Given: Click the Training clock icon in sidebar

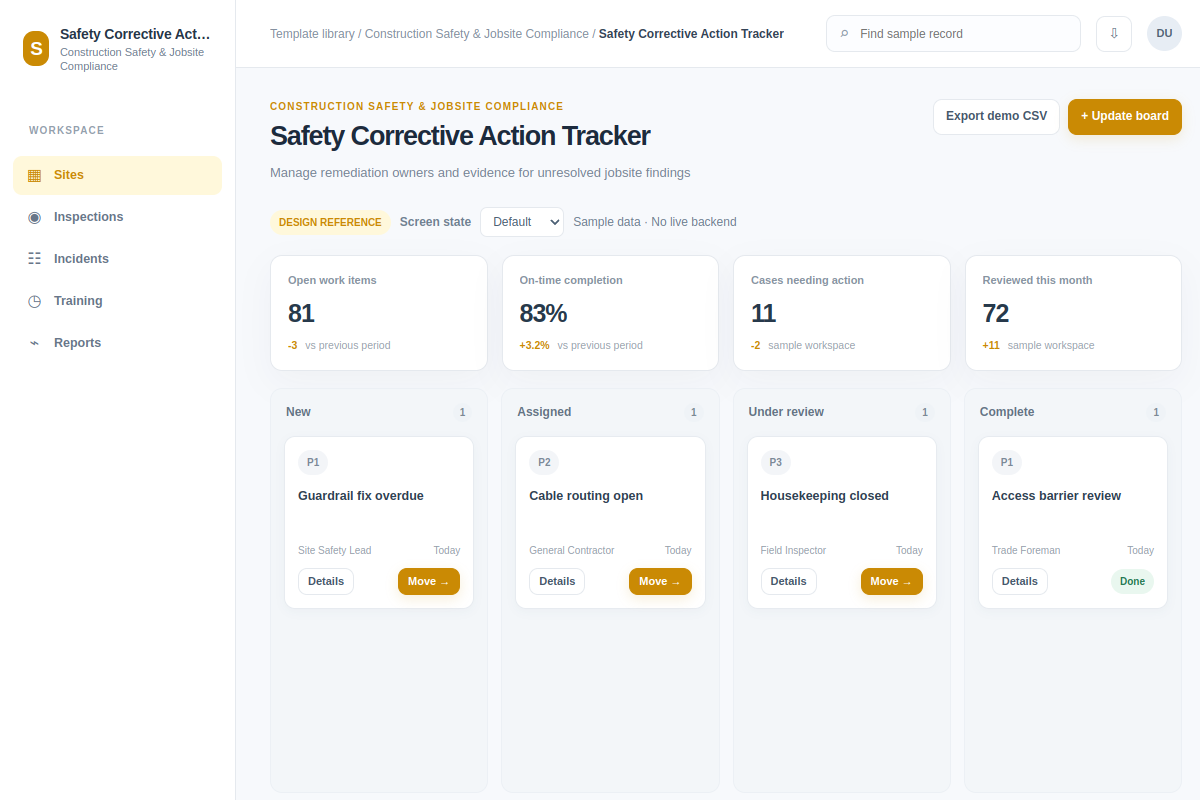Looking at the screenshot, I should [x=34, y=301].
